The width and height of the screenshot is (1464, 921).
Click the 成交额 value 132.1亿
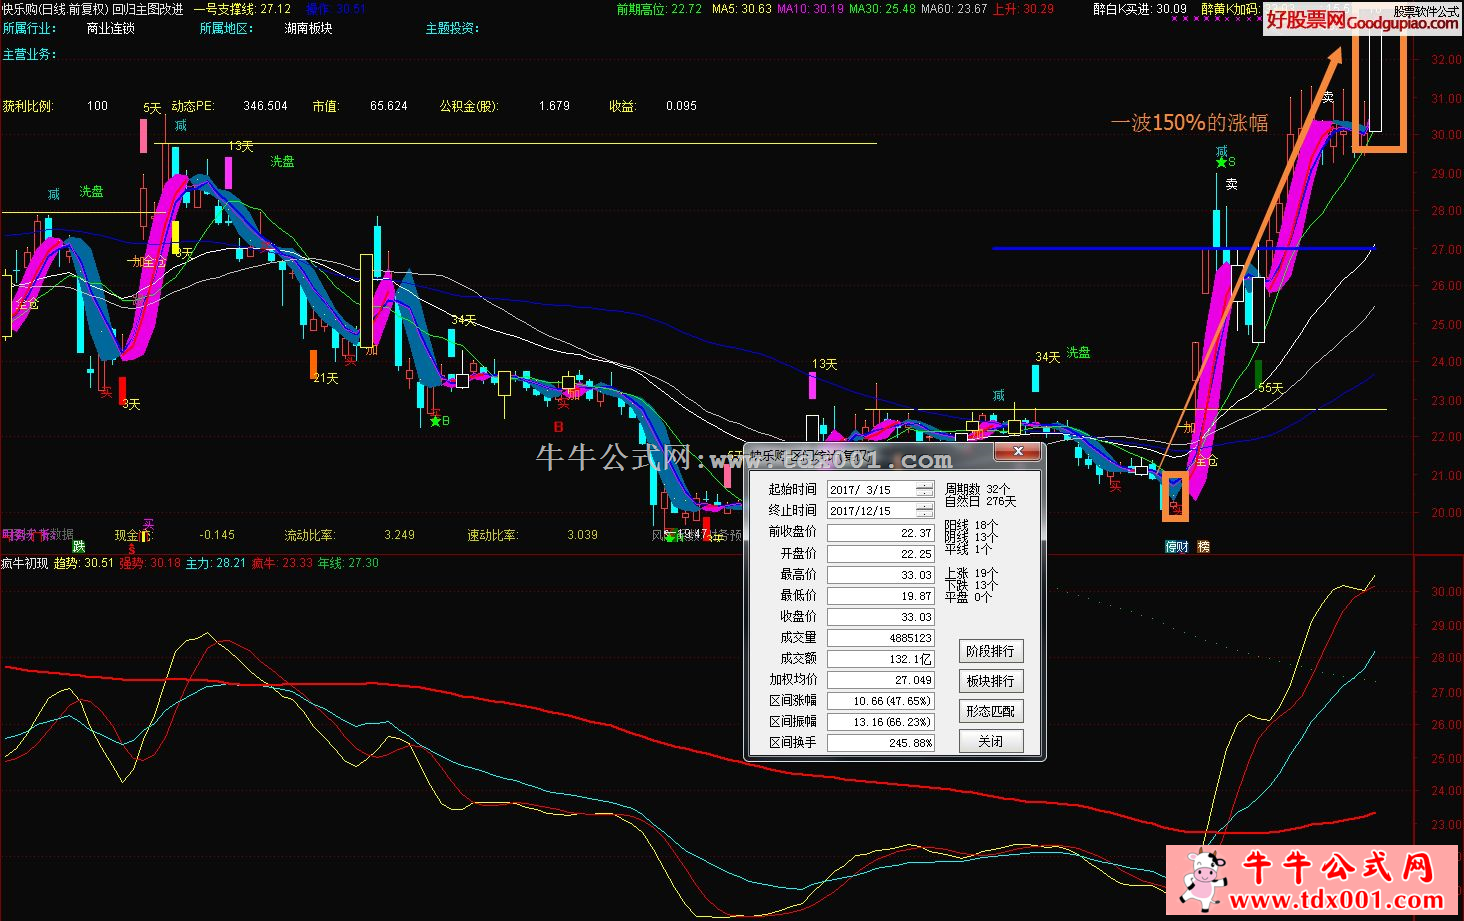(881, 659)
